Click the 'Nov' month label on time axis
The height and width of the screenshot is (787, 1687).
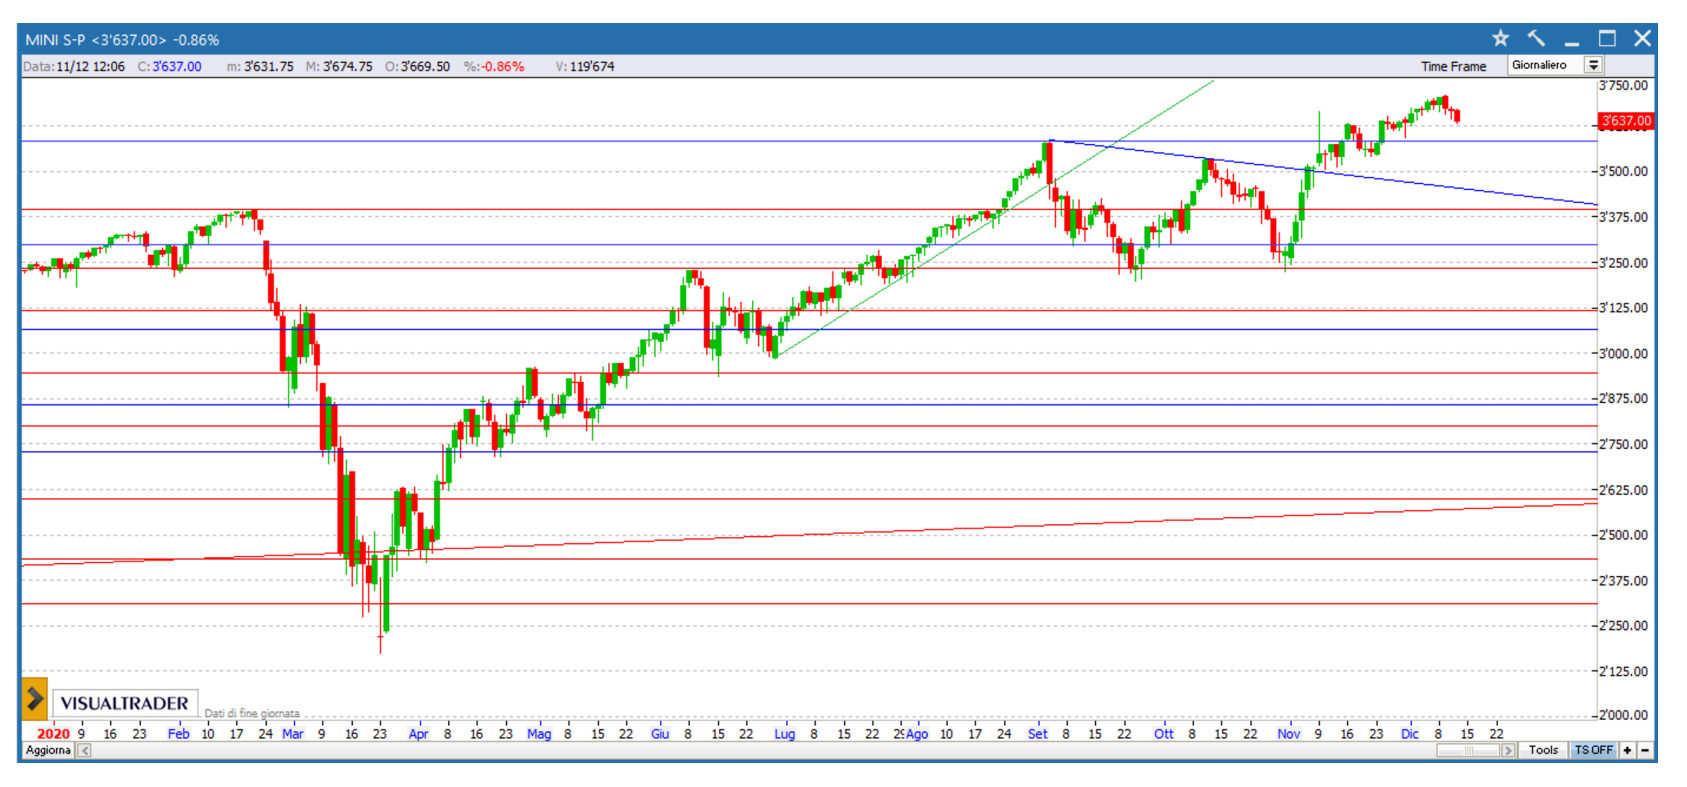(1289, 733)
